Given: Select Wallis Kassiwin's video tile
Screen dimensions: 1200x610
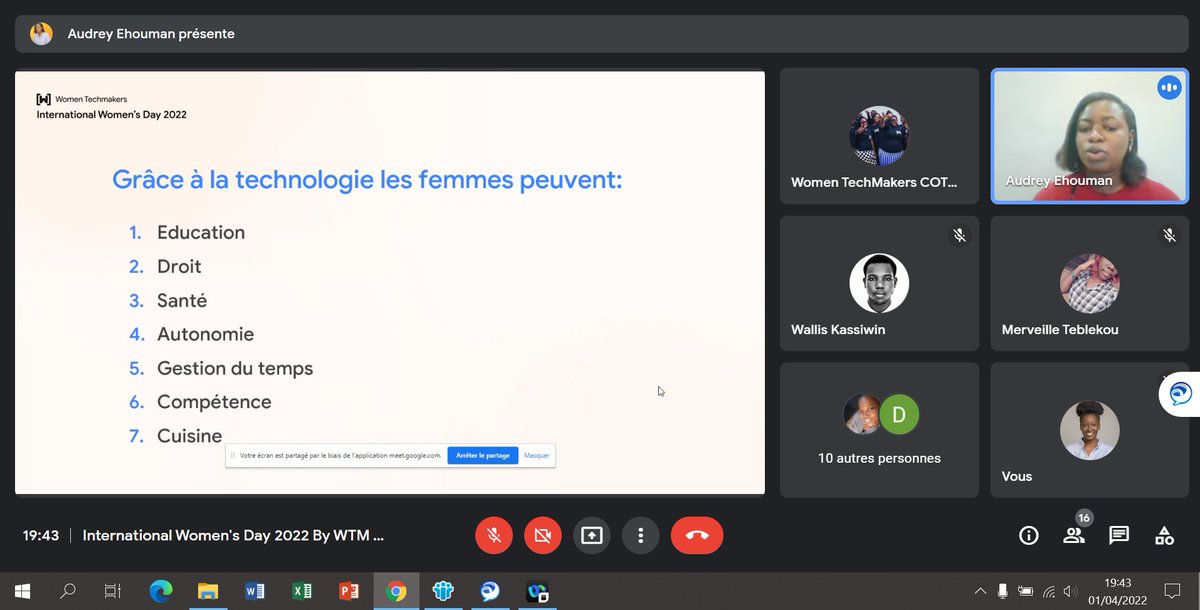Looking at the screenshot, I should (879, 283).
